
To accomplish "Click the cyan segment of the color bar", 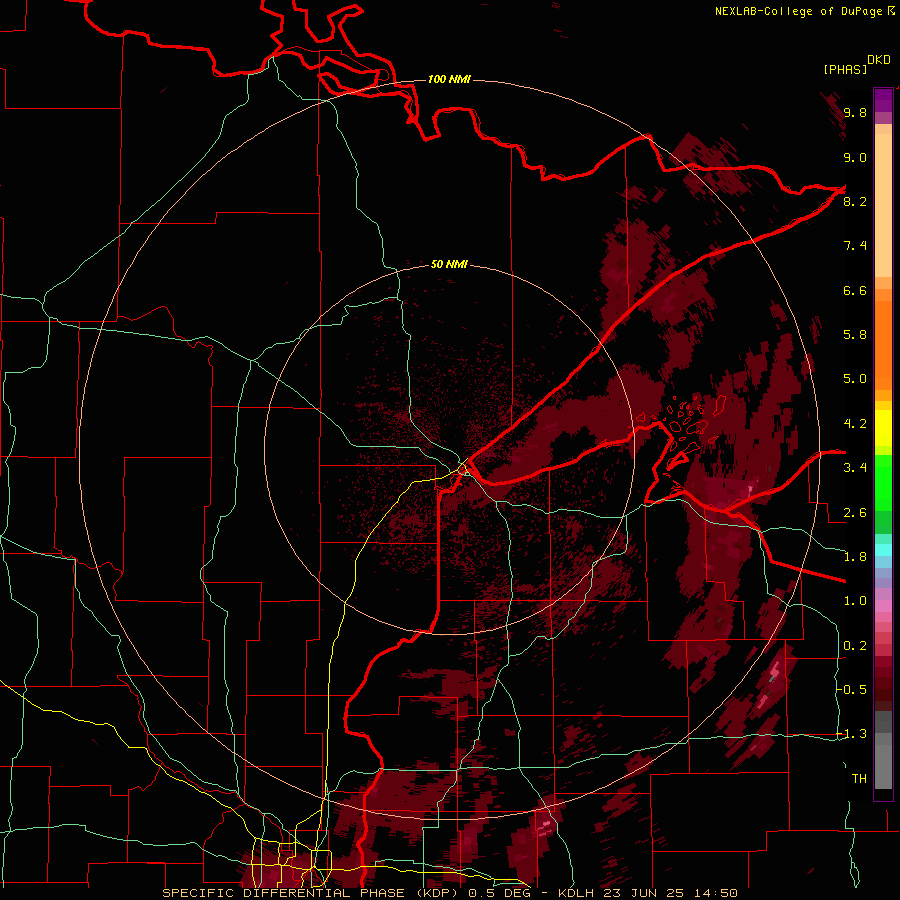I will point(883,549).
